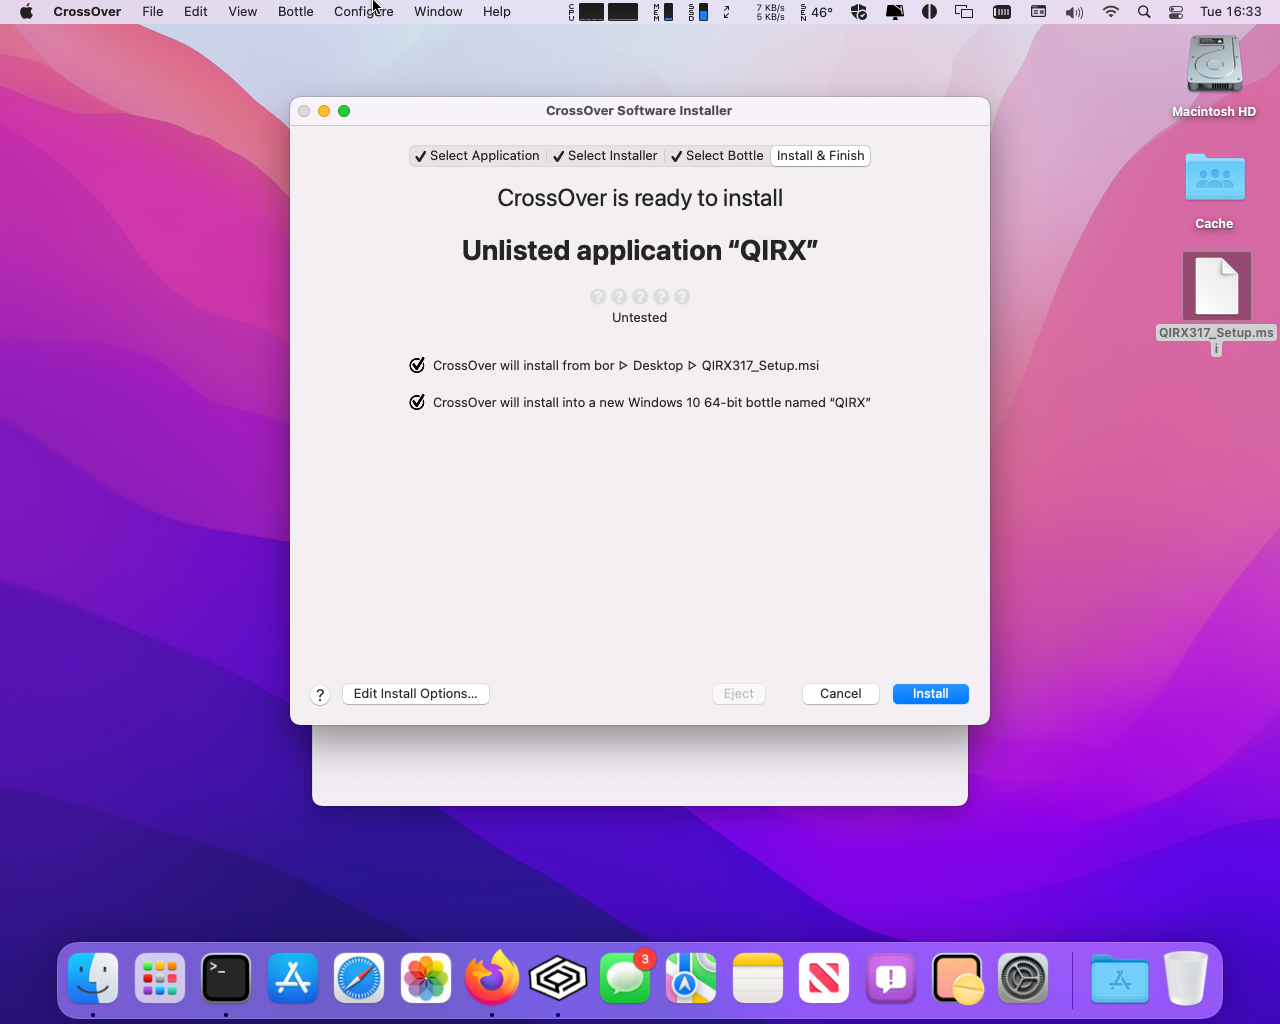Click the Eject button

(x=739, y=694)
